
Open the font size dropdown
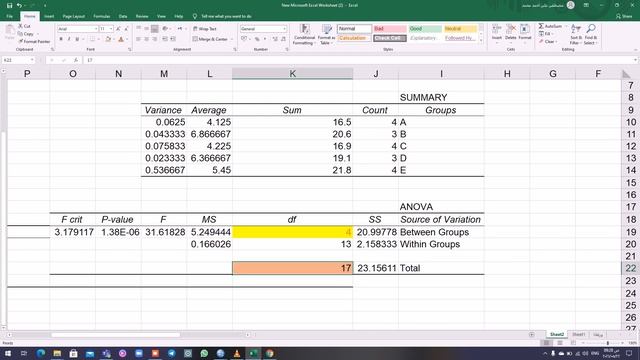tap(111, 29)
